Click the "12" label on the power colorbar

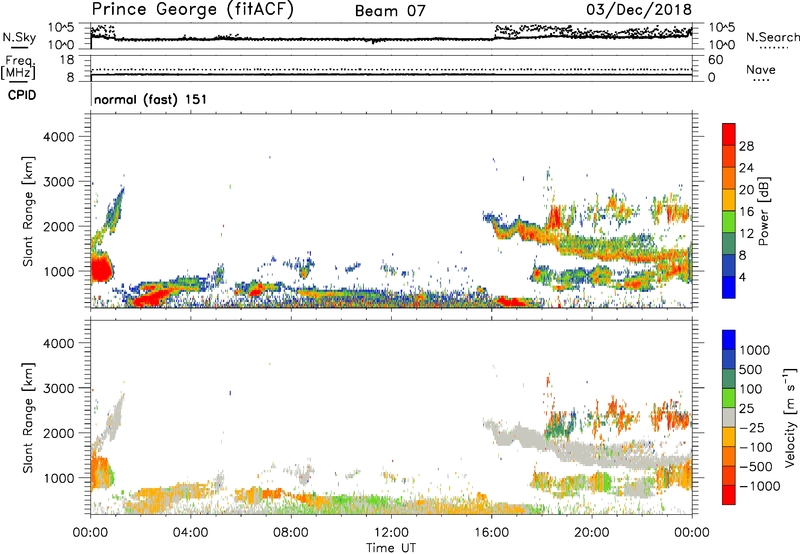[x=746, y=234]
